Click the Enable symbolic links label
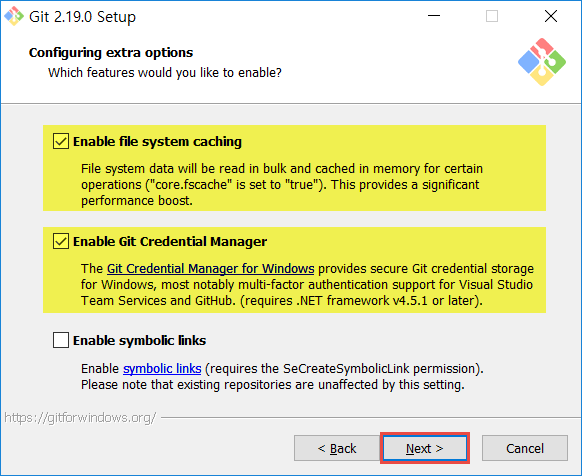 point(140,340)
